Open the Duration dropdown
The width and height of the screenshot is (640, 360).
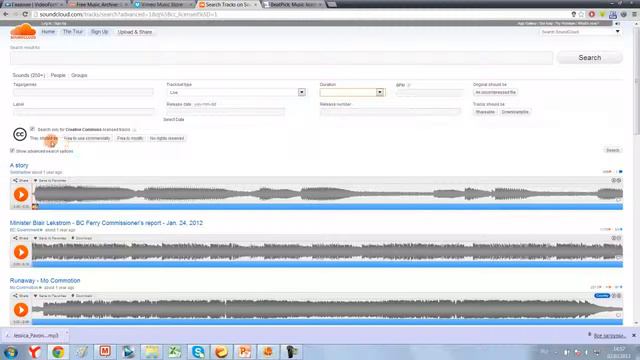tap(352, 92)
